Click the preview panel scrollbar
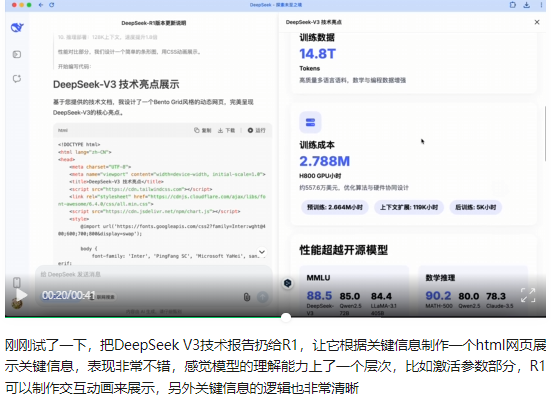551x406 pixels. coord(545,134)
